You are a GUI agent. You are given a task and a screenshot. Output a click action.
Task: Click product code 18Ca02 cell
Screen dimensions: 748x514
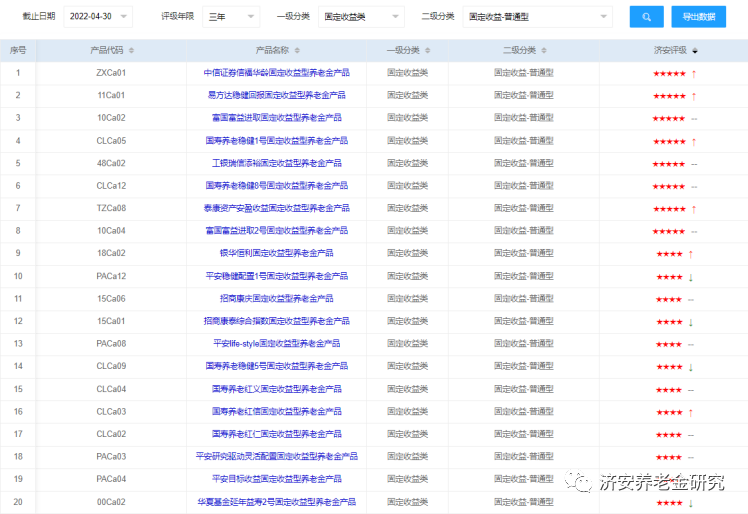(x=111, y=253)
